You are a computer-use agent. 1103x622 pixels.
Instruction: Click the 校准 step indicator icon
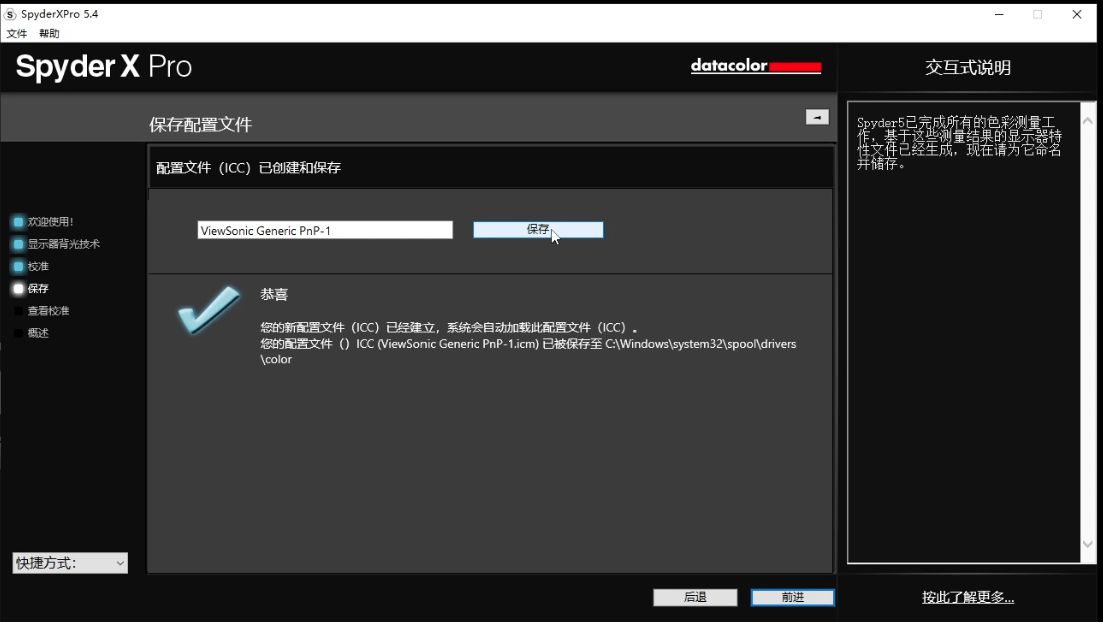point(18,267)
